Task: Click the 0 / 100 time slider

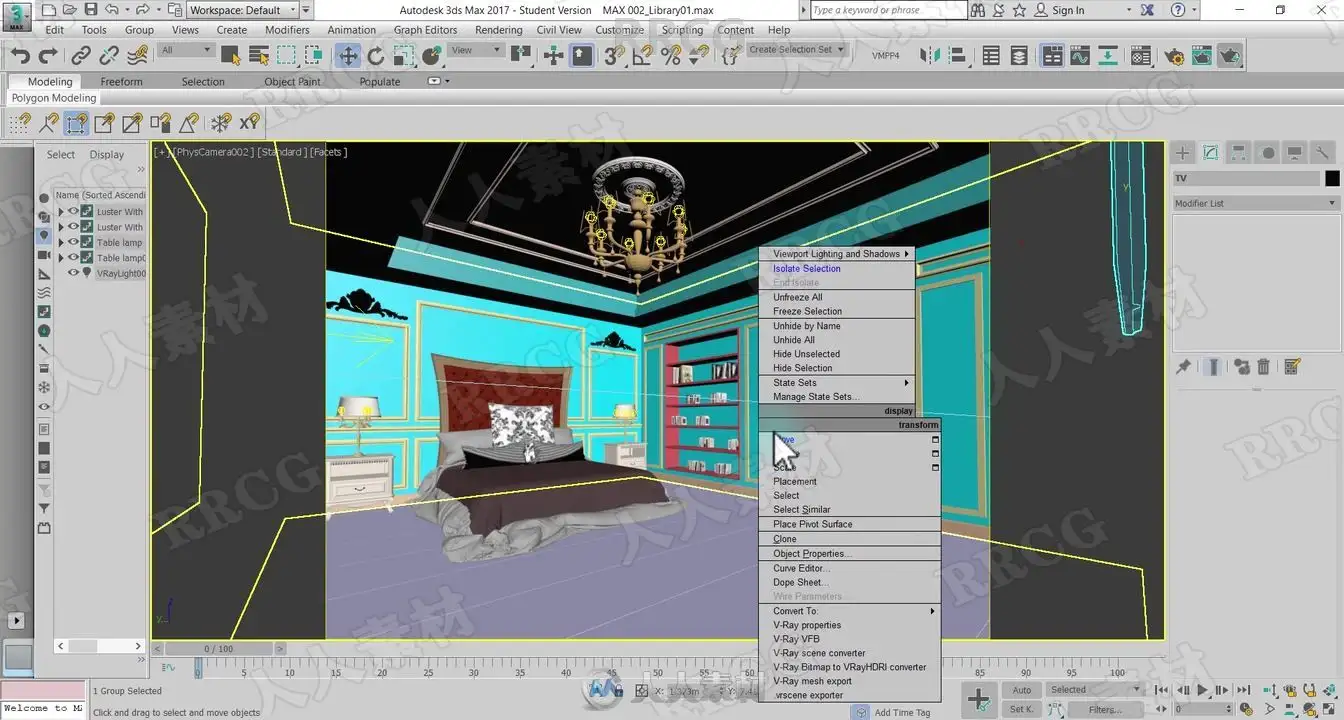Action: pyautogui.click(x=218, y=649)
